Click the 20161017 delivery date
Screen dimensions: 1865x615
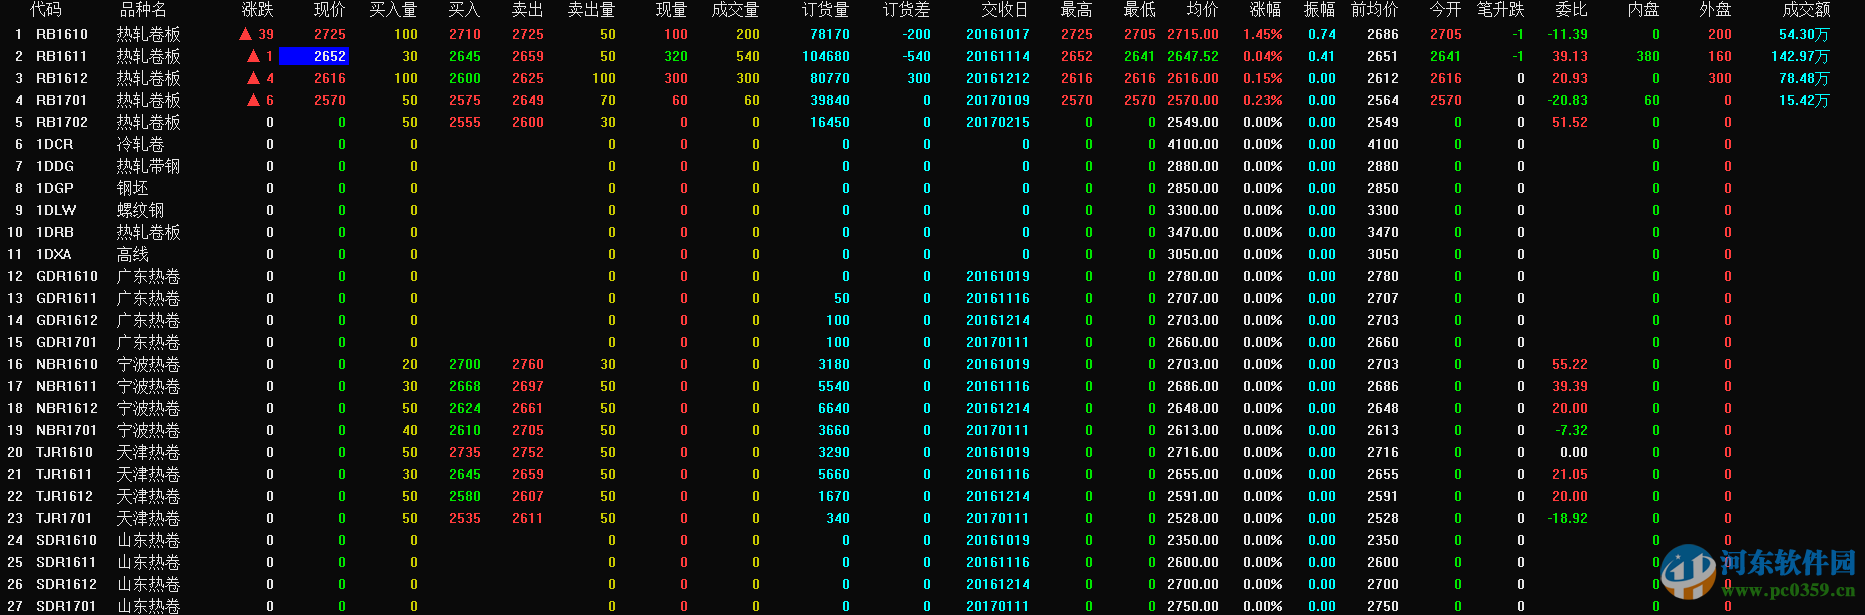998,34
